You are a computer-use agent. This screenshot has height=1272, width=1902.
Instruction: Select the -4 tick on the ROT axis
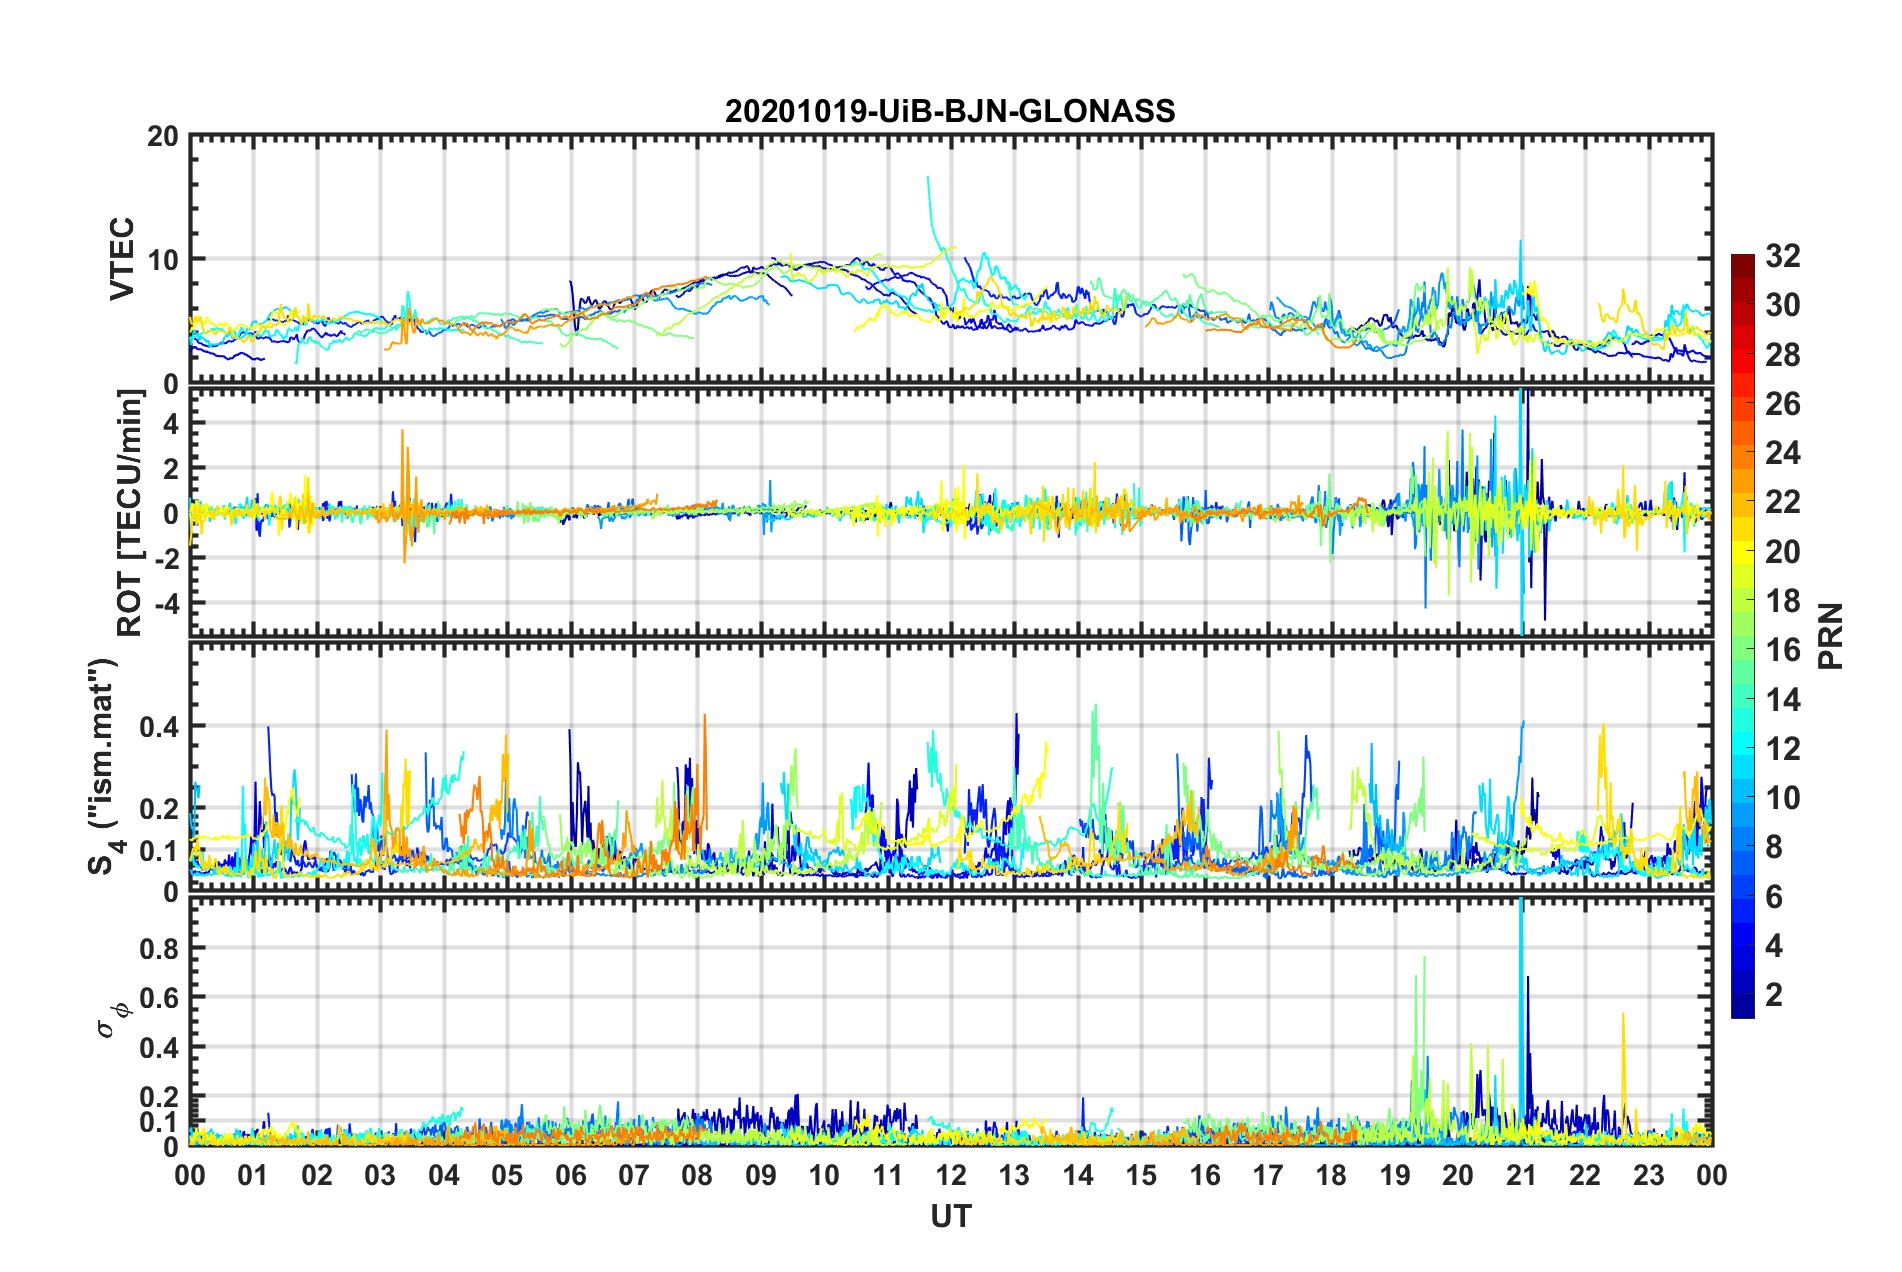tap(166, 603)
